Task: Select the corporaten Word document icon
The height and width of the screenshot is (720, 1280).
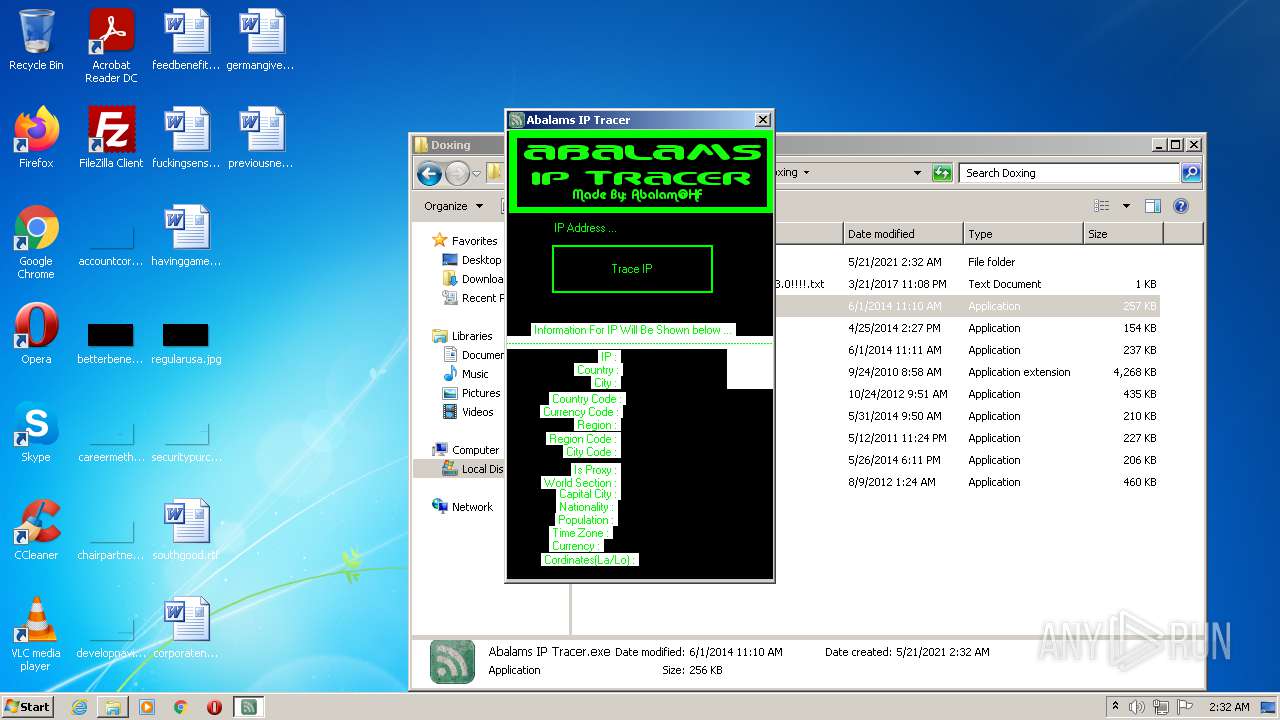Action: (186, 628)
